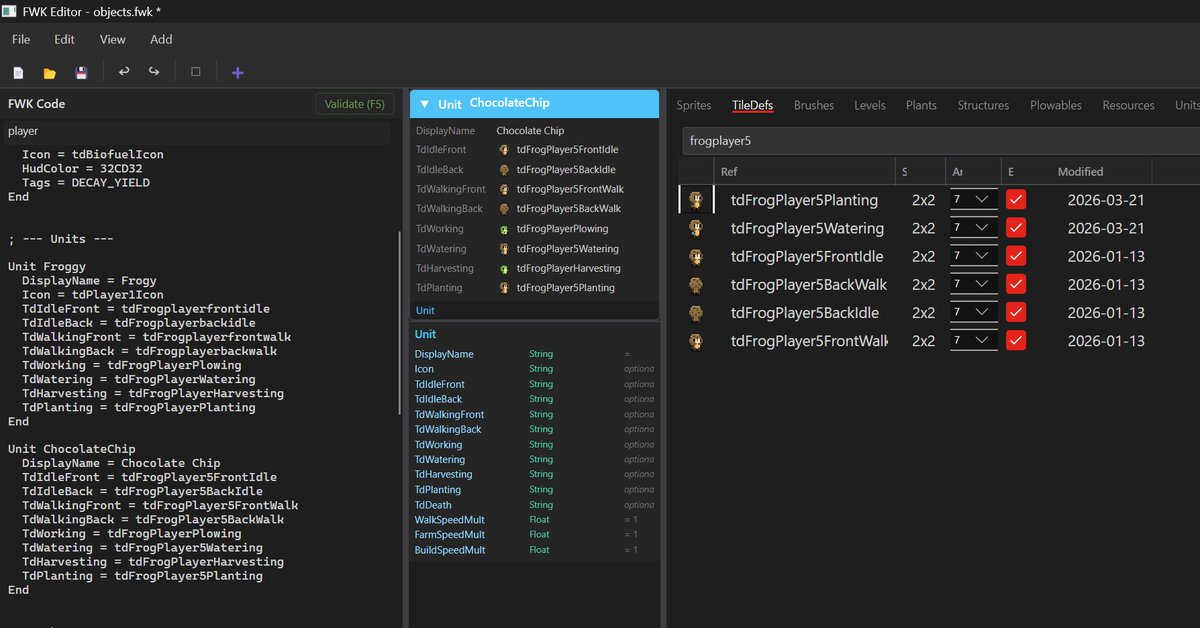
Task: Click the Unit Froggy line in code
Action: point(47,267)
